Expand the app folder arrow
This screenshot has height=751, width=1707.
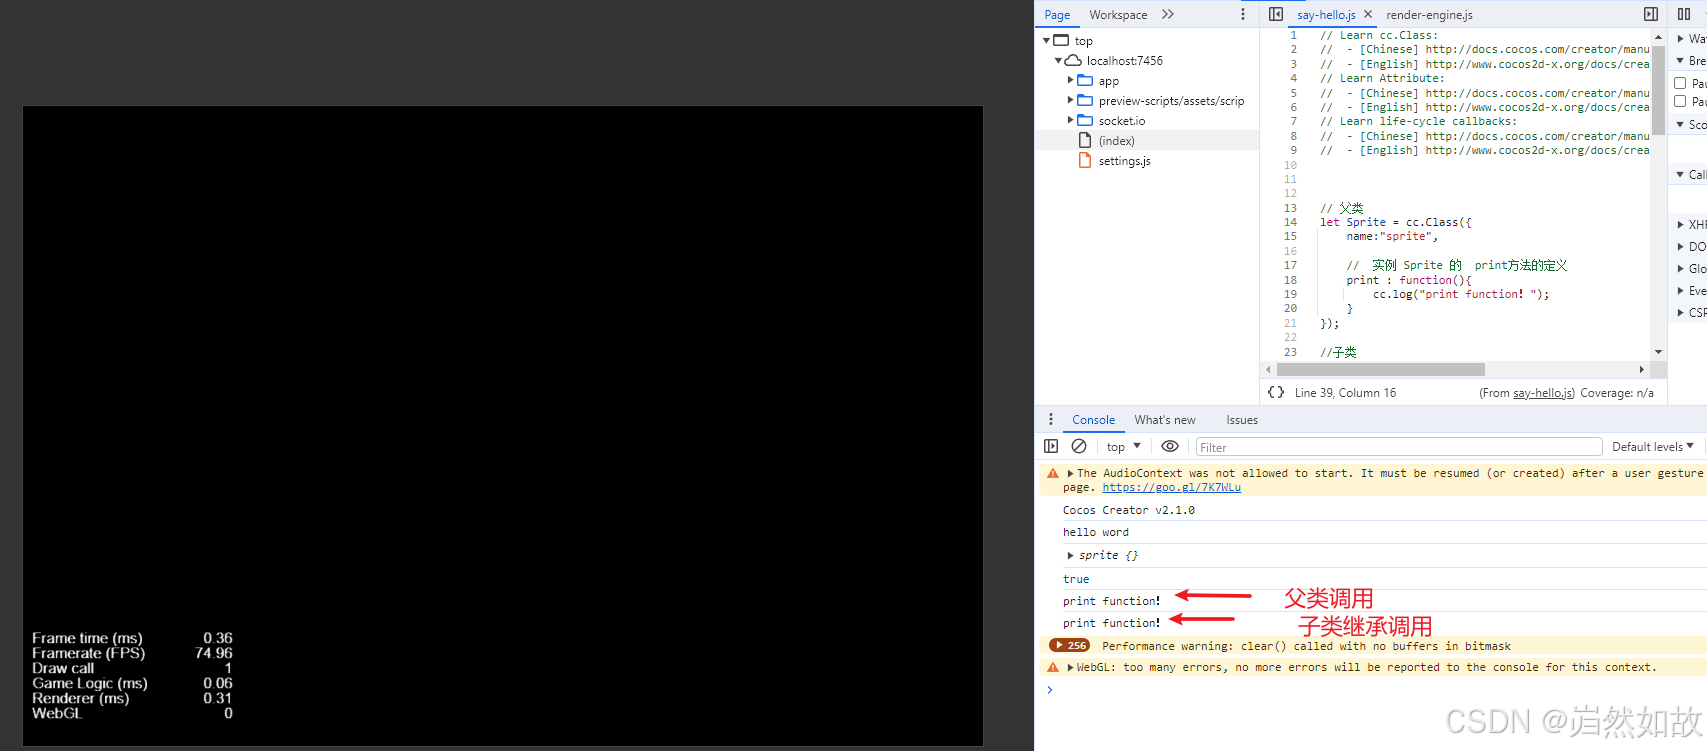click(x=1070, y=80)
